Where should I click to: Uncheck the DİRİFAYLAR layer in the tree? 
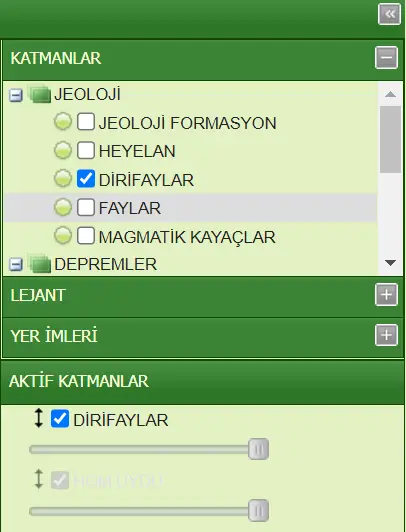86,178
